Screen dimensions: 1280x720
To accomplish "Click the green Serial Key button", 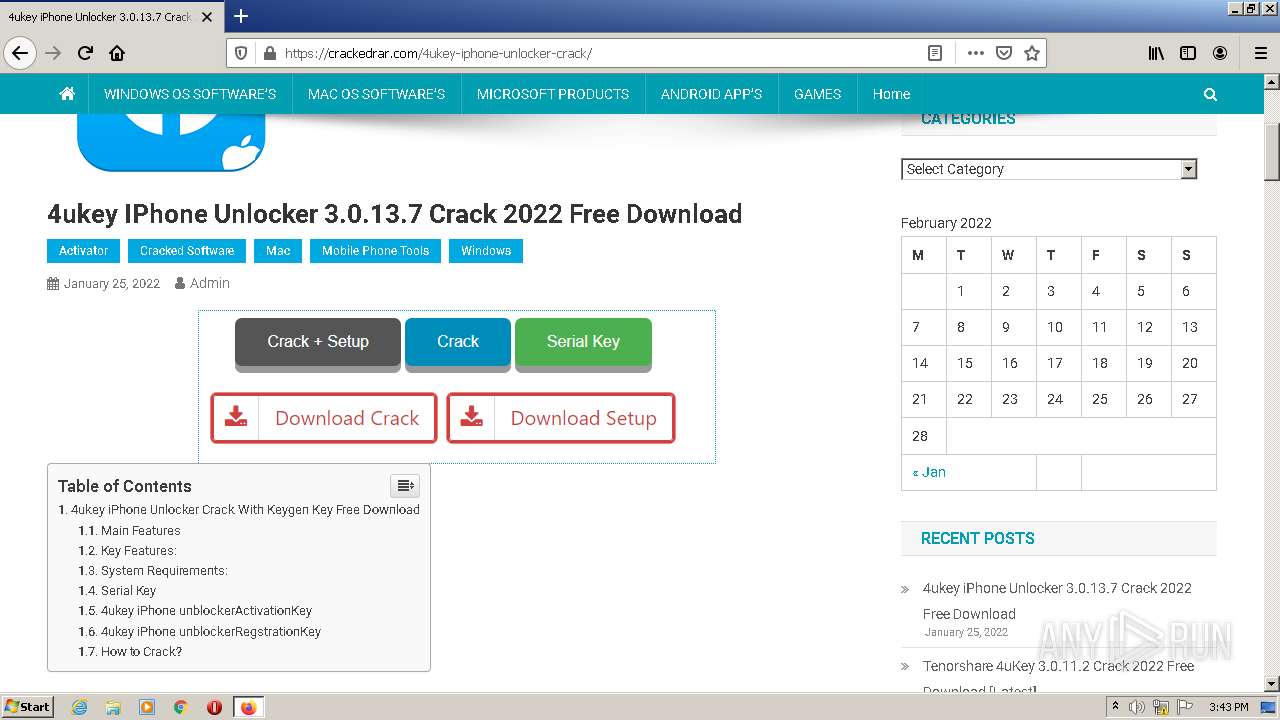I will click(583, 342).
